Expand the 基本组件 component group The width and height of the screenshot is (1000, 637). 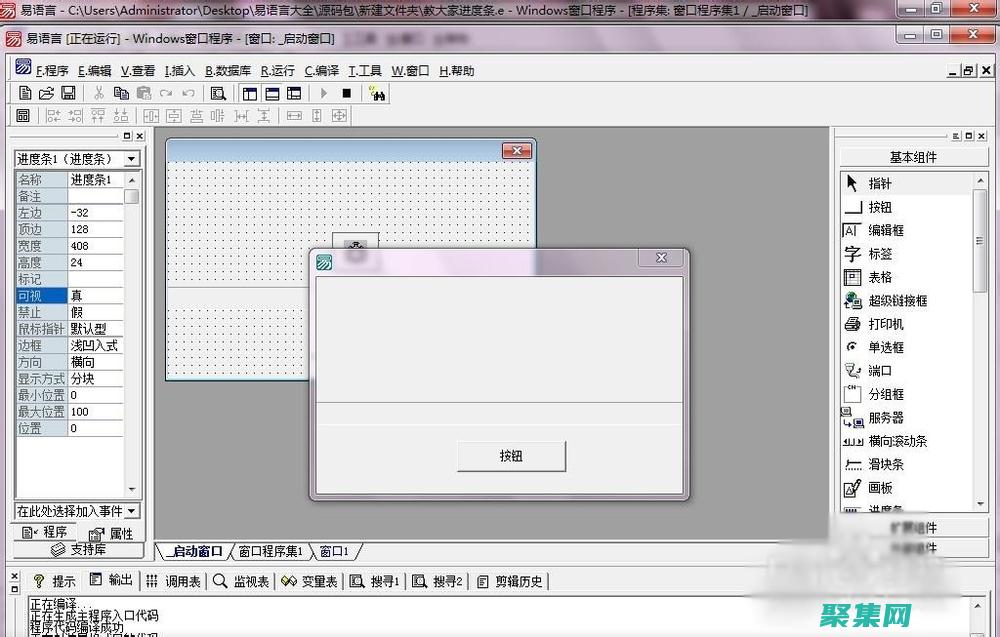(x=912, y=157)
